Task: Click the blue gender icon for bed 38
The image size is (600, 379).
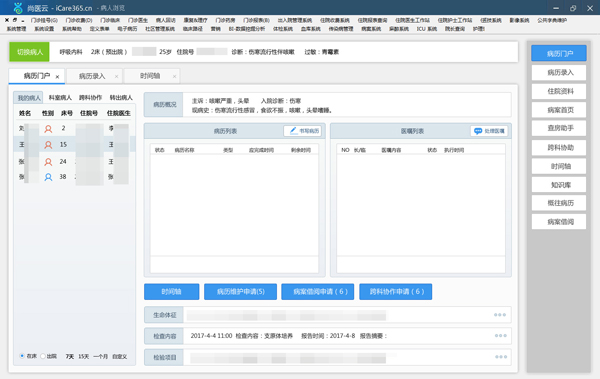Action: [48, 177]
